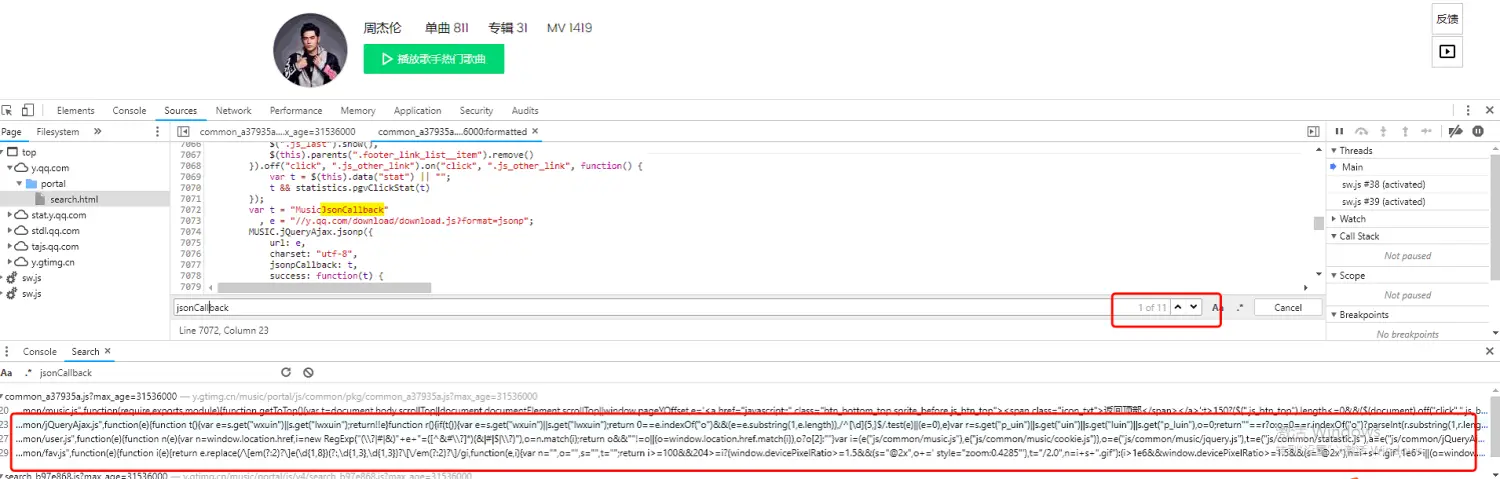Open the Application tab

pos(418,110)
